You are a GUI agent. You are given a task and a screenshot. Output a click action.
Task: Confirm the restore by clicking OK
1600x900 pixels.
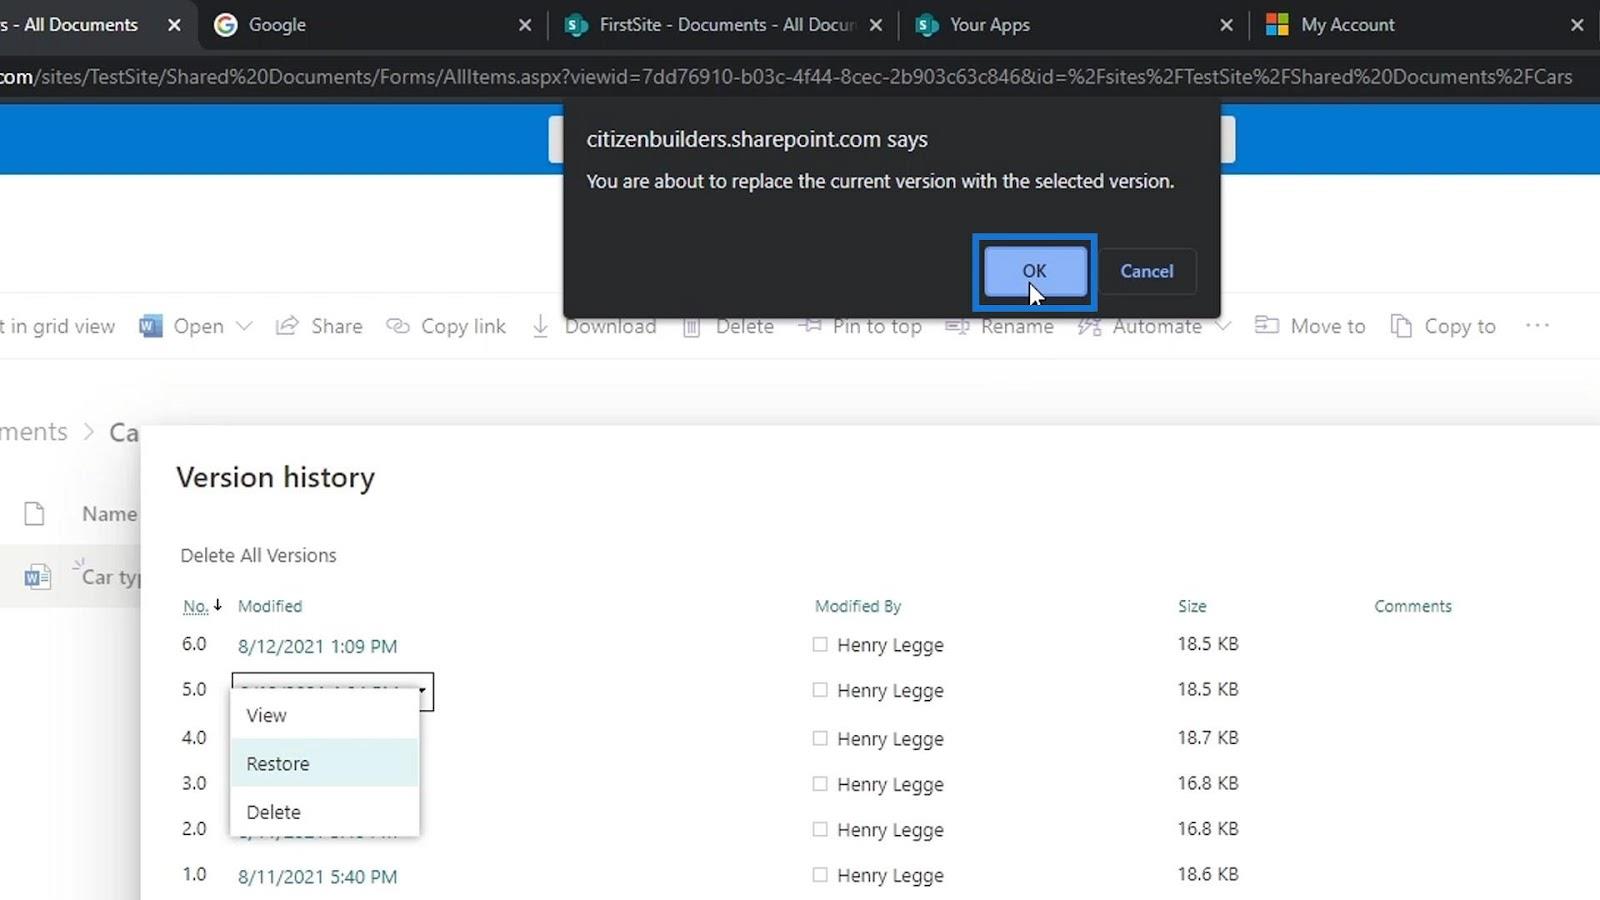point(1034,271)
